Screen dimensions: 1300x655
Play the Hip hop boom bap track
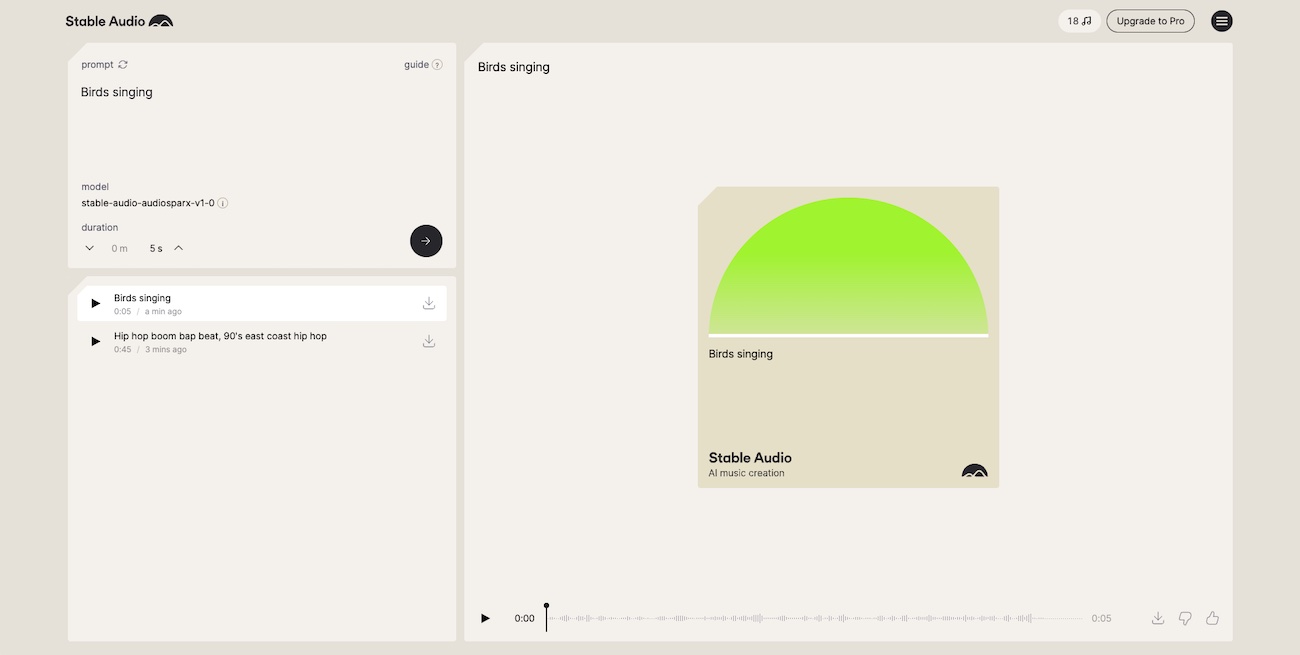95,341
